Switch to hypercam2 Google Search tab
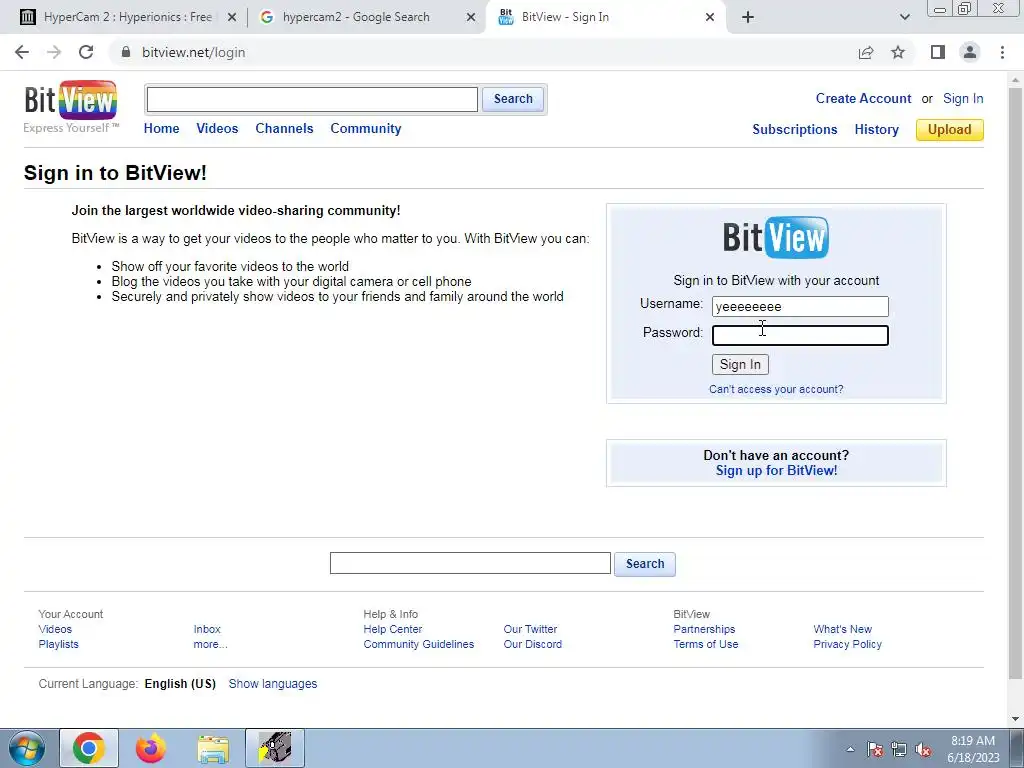 [356, 18]
